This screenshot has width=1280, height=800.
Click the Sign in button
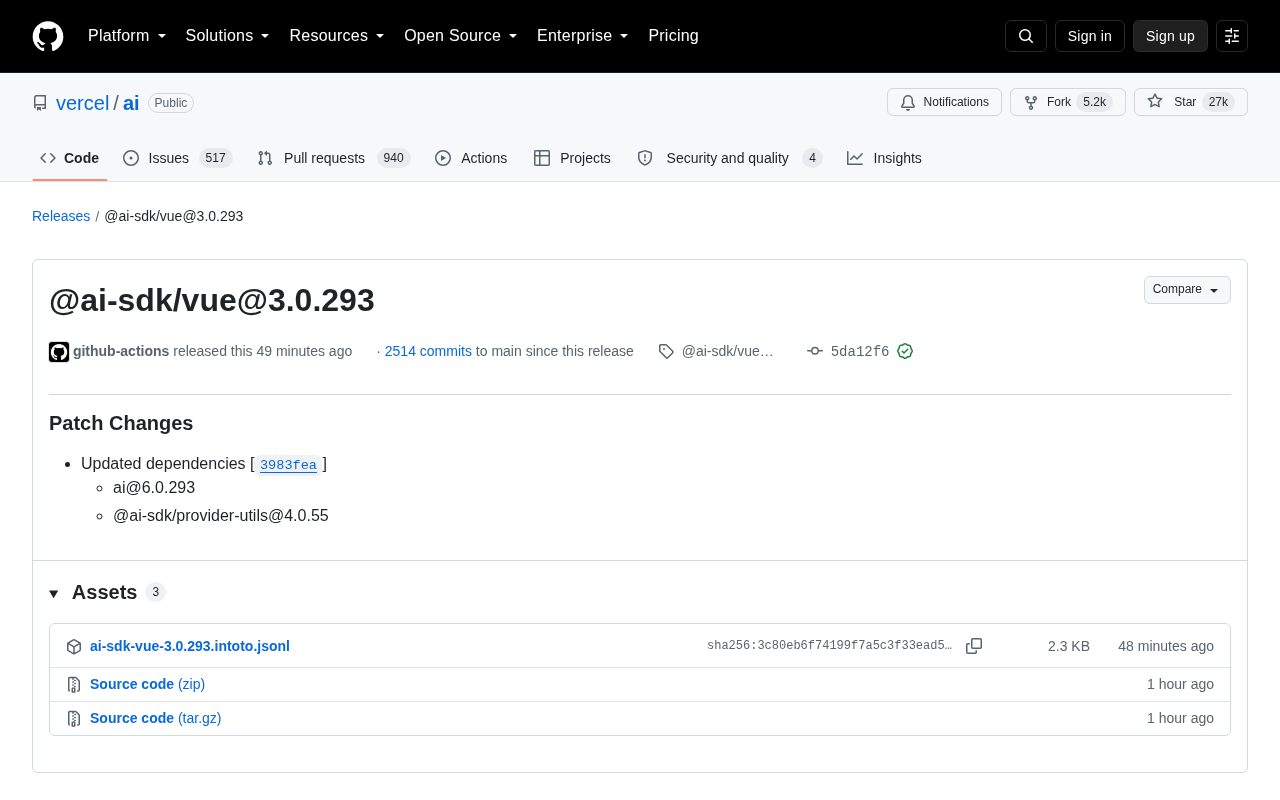pyautogui.click(x=1090, y=36)
